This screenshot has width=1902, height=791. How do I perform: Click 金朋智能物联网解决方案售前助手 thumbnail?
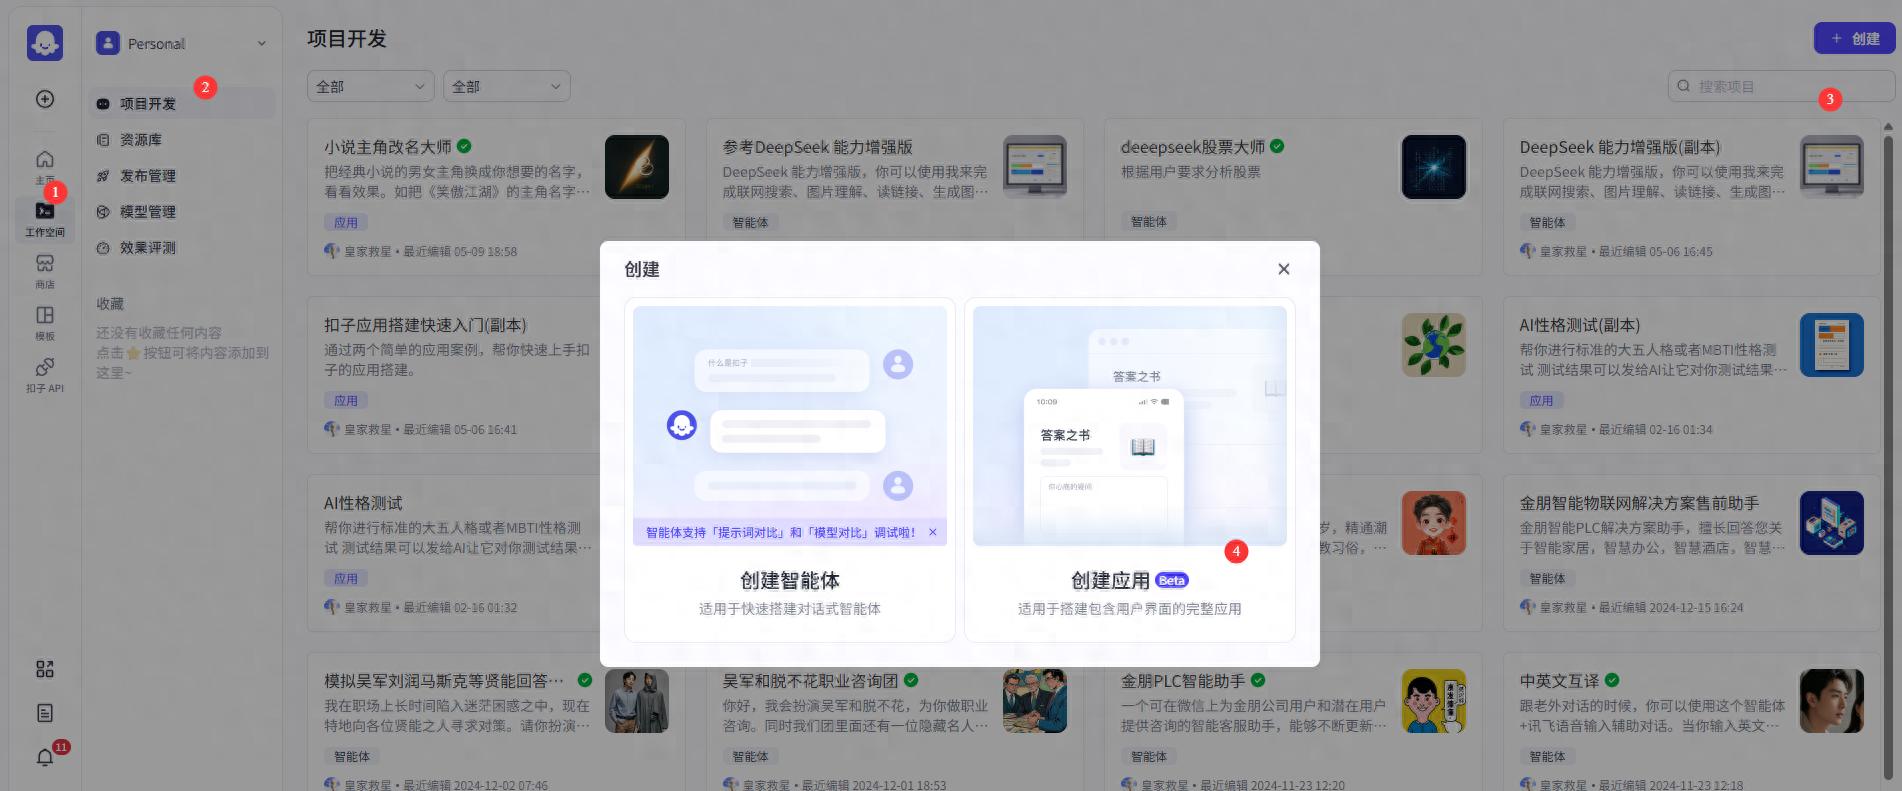tap(1832, 523)
